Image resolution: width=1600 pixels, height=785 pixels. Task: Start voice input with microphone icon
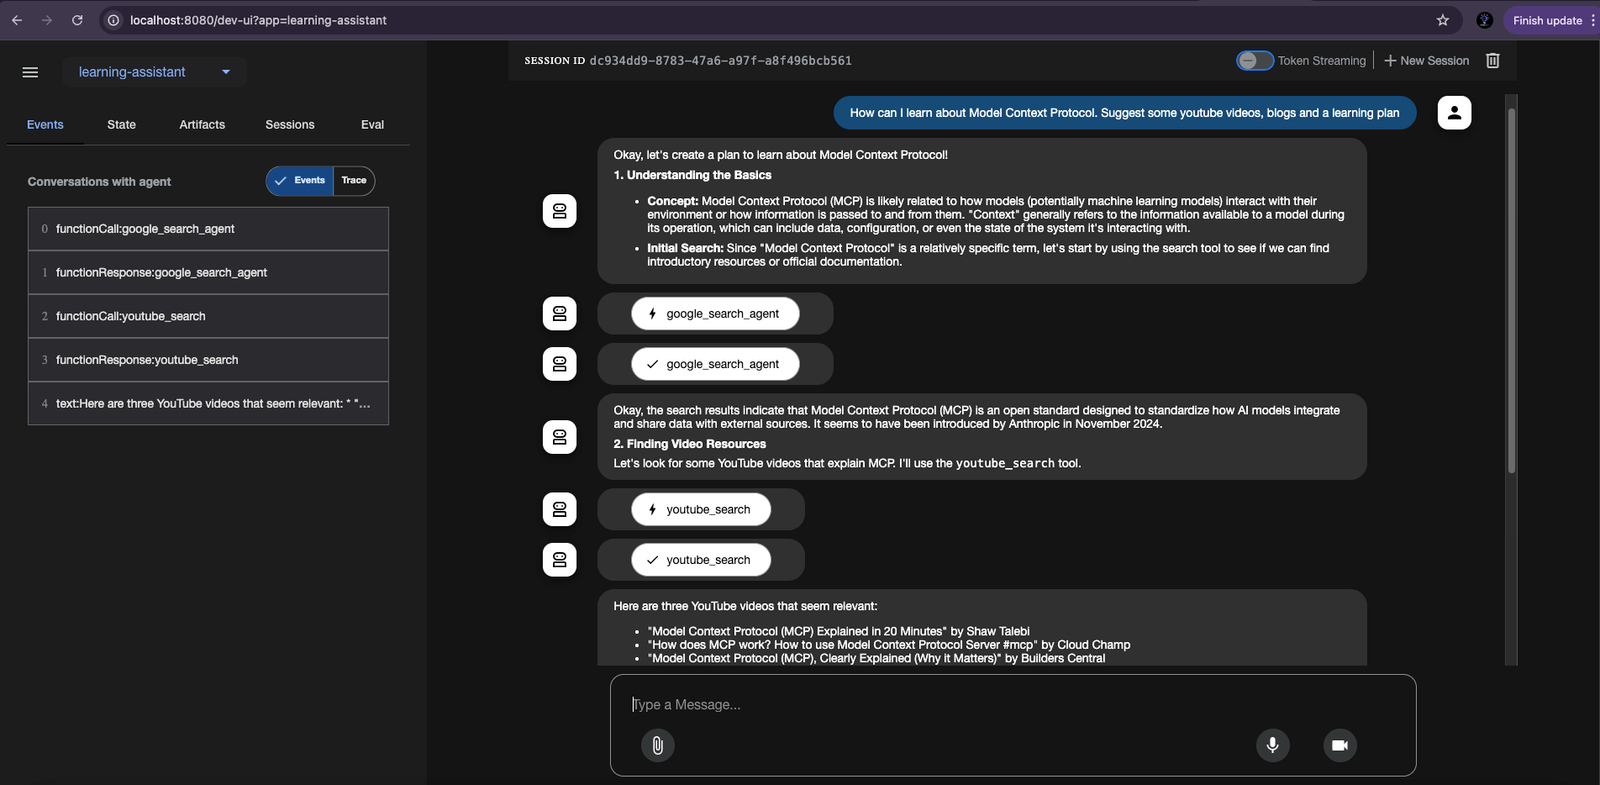1272,745
